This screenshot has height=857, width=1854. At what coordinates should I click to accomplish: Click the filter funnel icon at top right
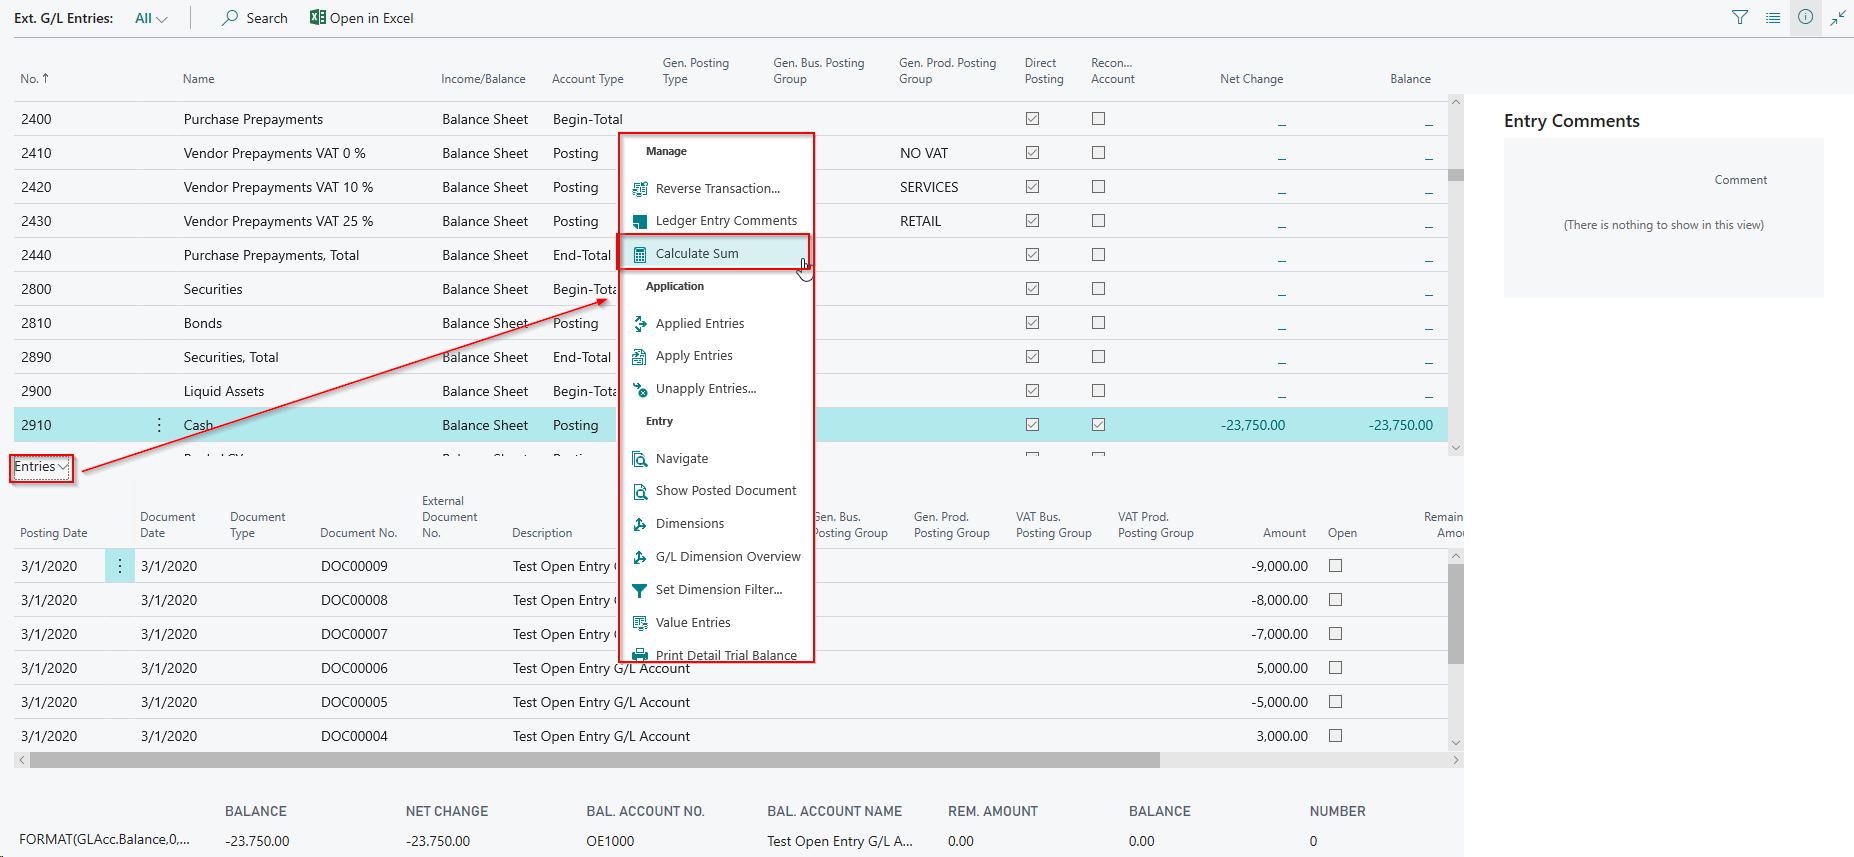click(x=1740, y=17)
